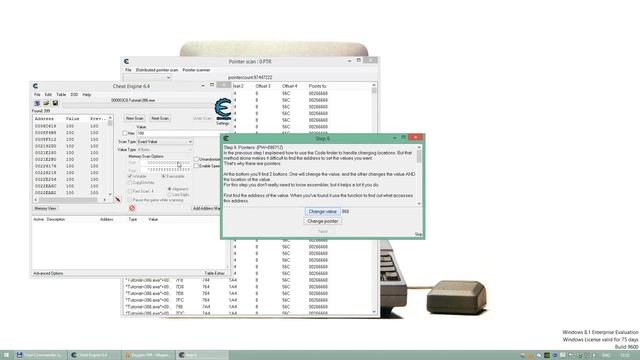The height and width of the screenshot is (360, 640).
Task: Click the Skip link in Step 6 window
Action: click(x=418, y=234)
